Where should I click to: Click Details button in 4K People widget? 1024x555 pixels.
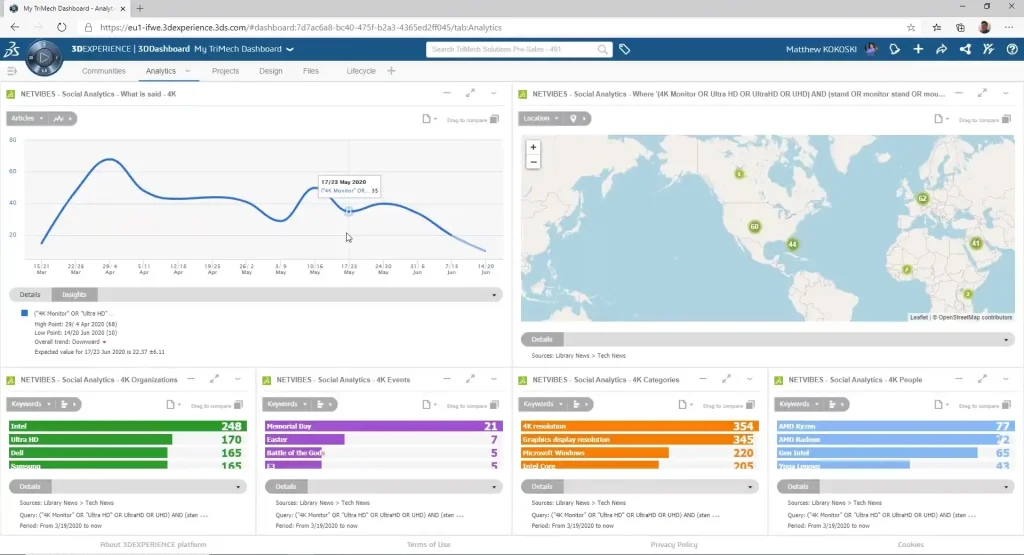click(x=798, y=486)
